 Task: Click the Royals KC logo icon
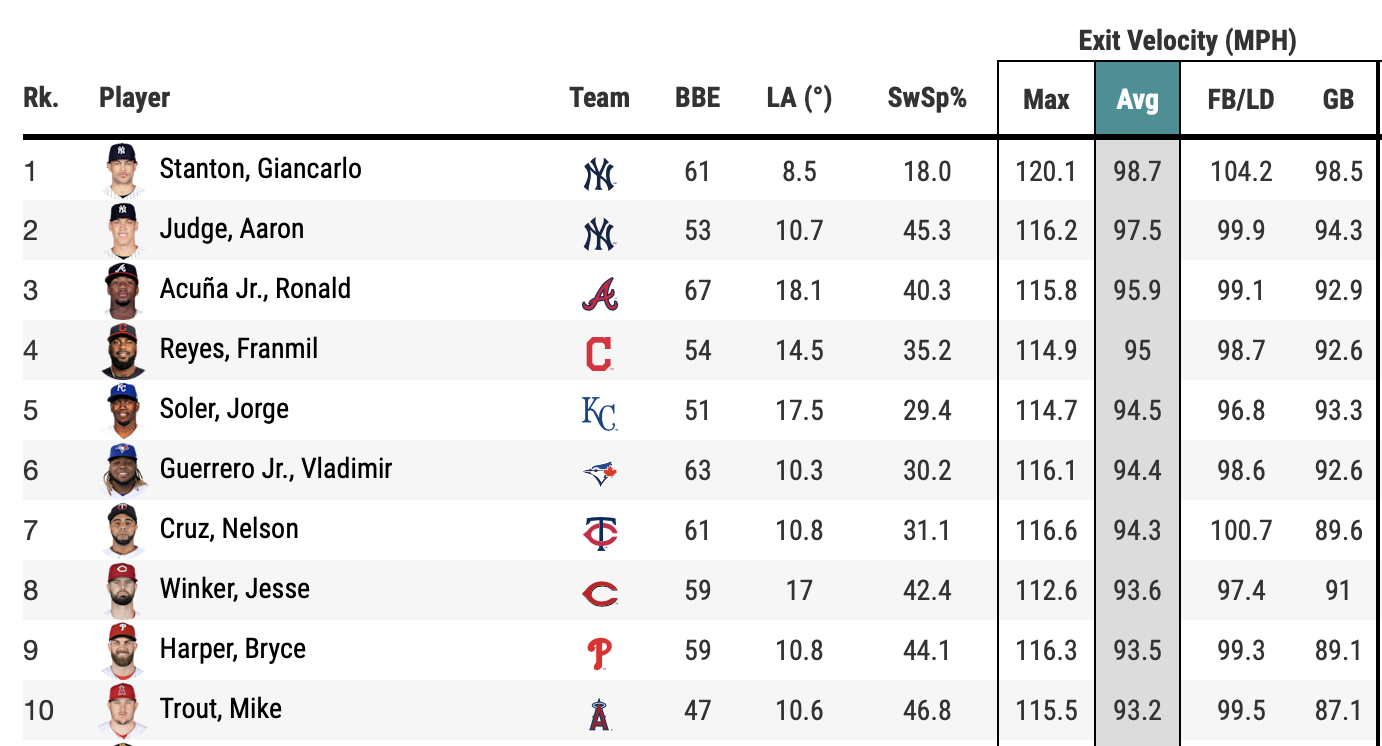(599, 413)
